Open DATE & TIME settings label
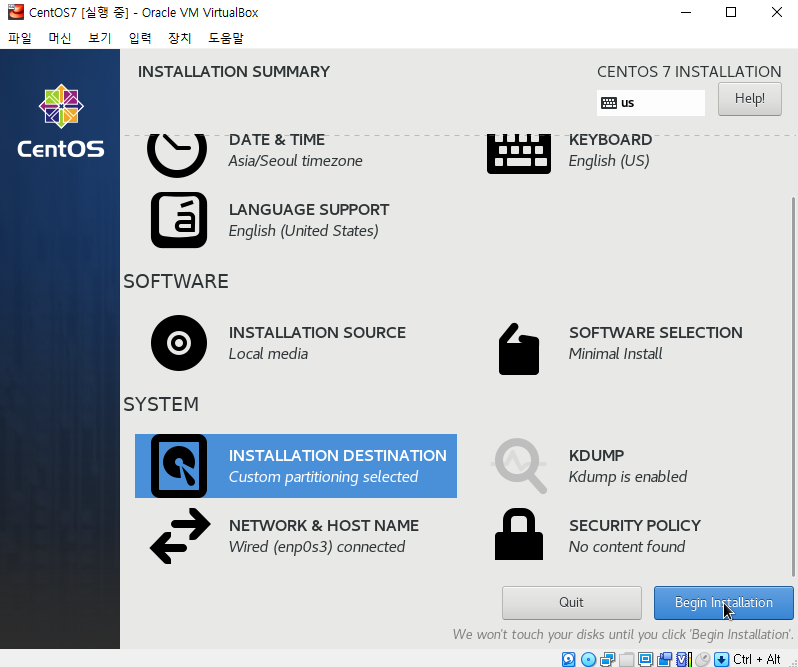The image size is (798, 667). click(276, 140)
